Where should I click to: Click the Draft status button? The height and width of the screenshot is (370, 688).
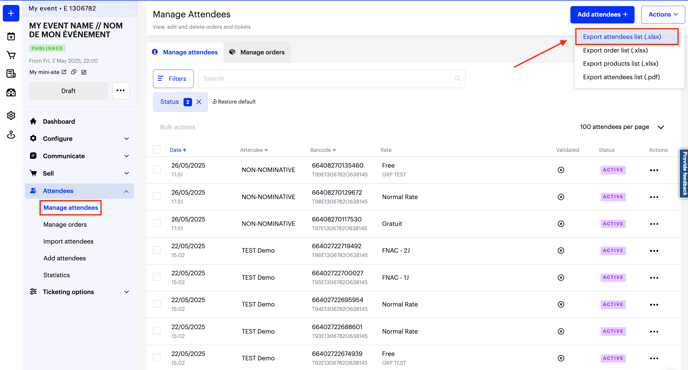coord(68,91)
